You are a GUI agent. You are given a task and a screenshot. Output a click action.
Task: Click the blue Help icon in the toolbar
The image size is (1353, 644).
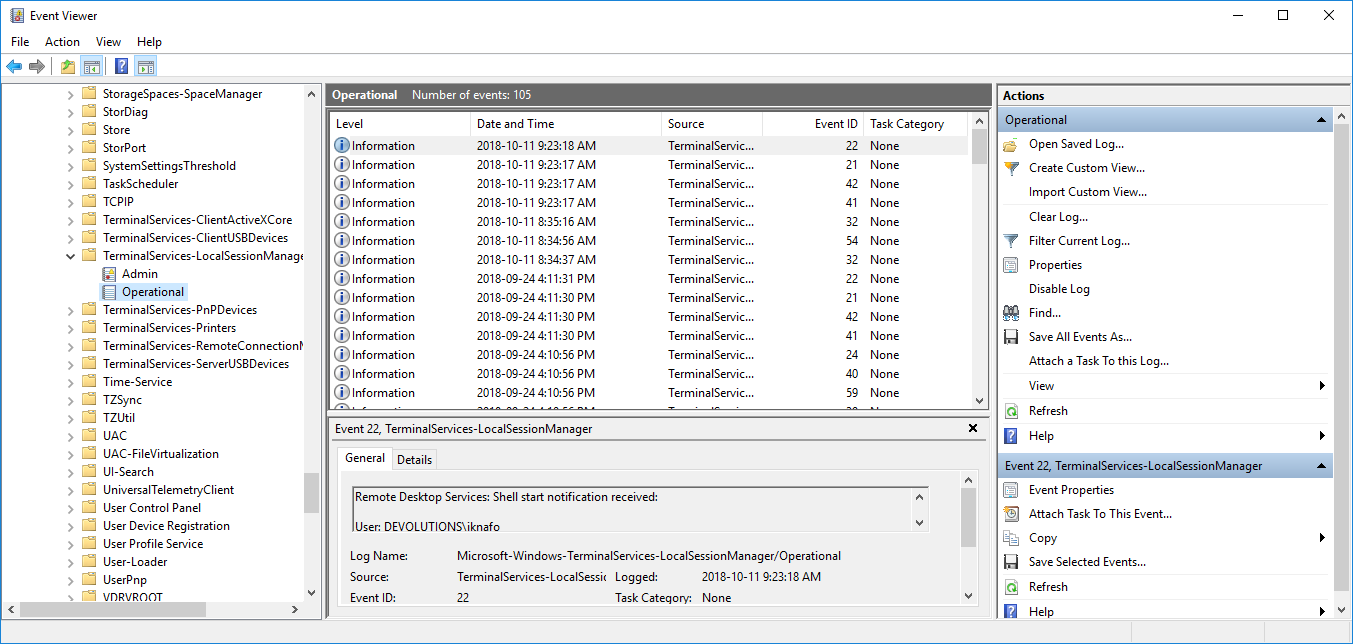point(121,67)
